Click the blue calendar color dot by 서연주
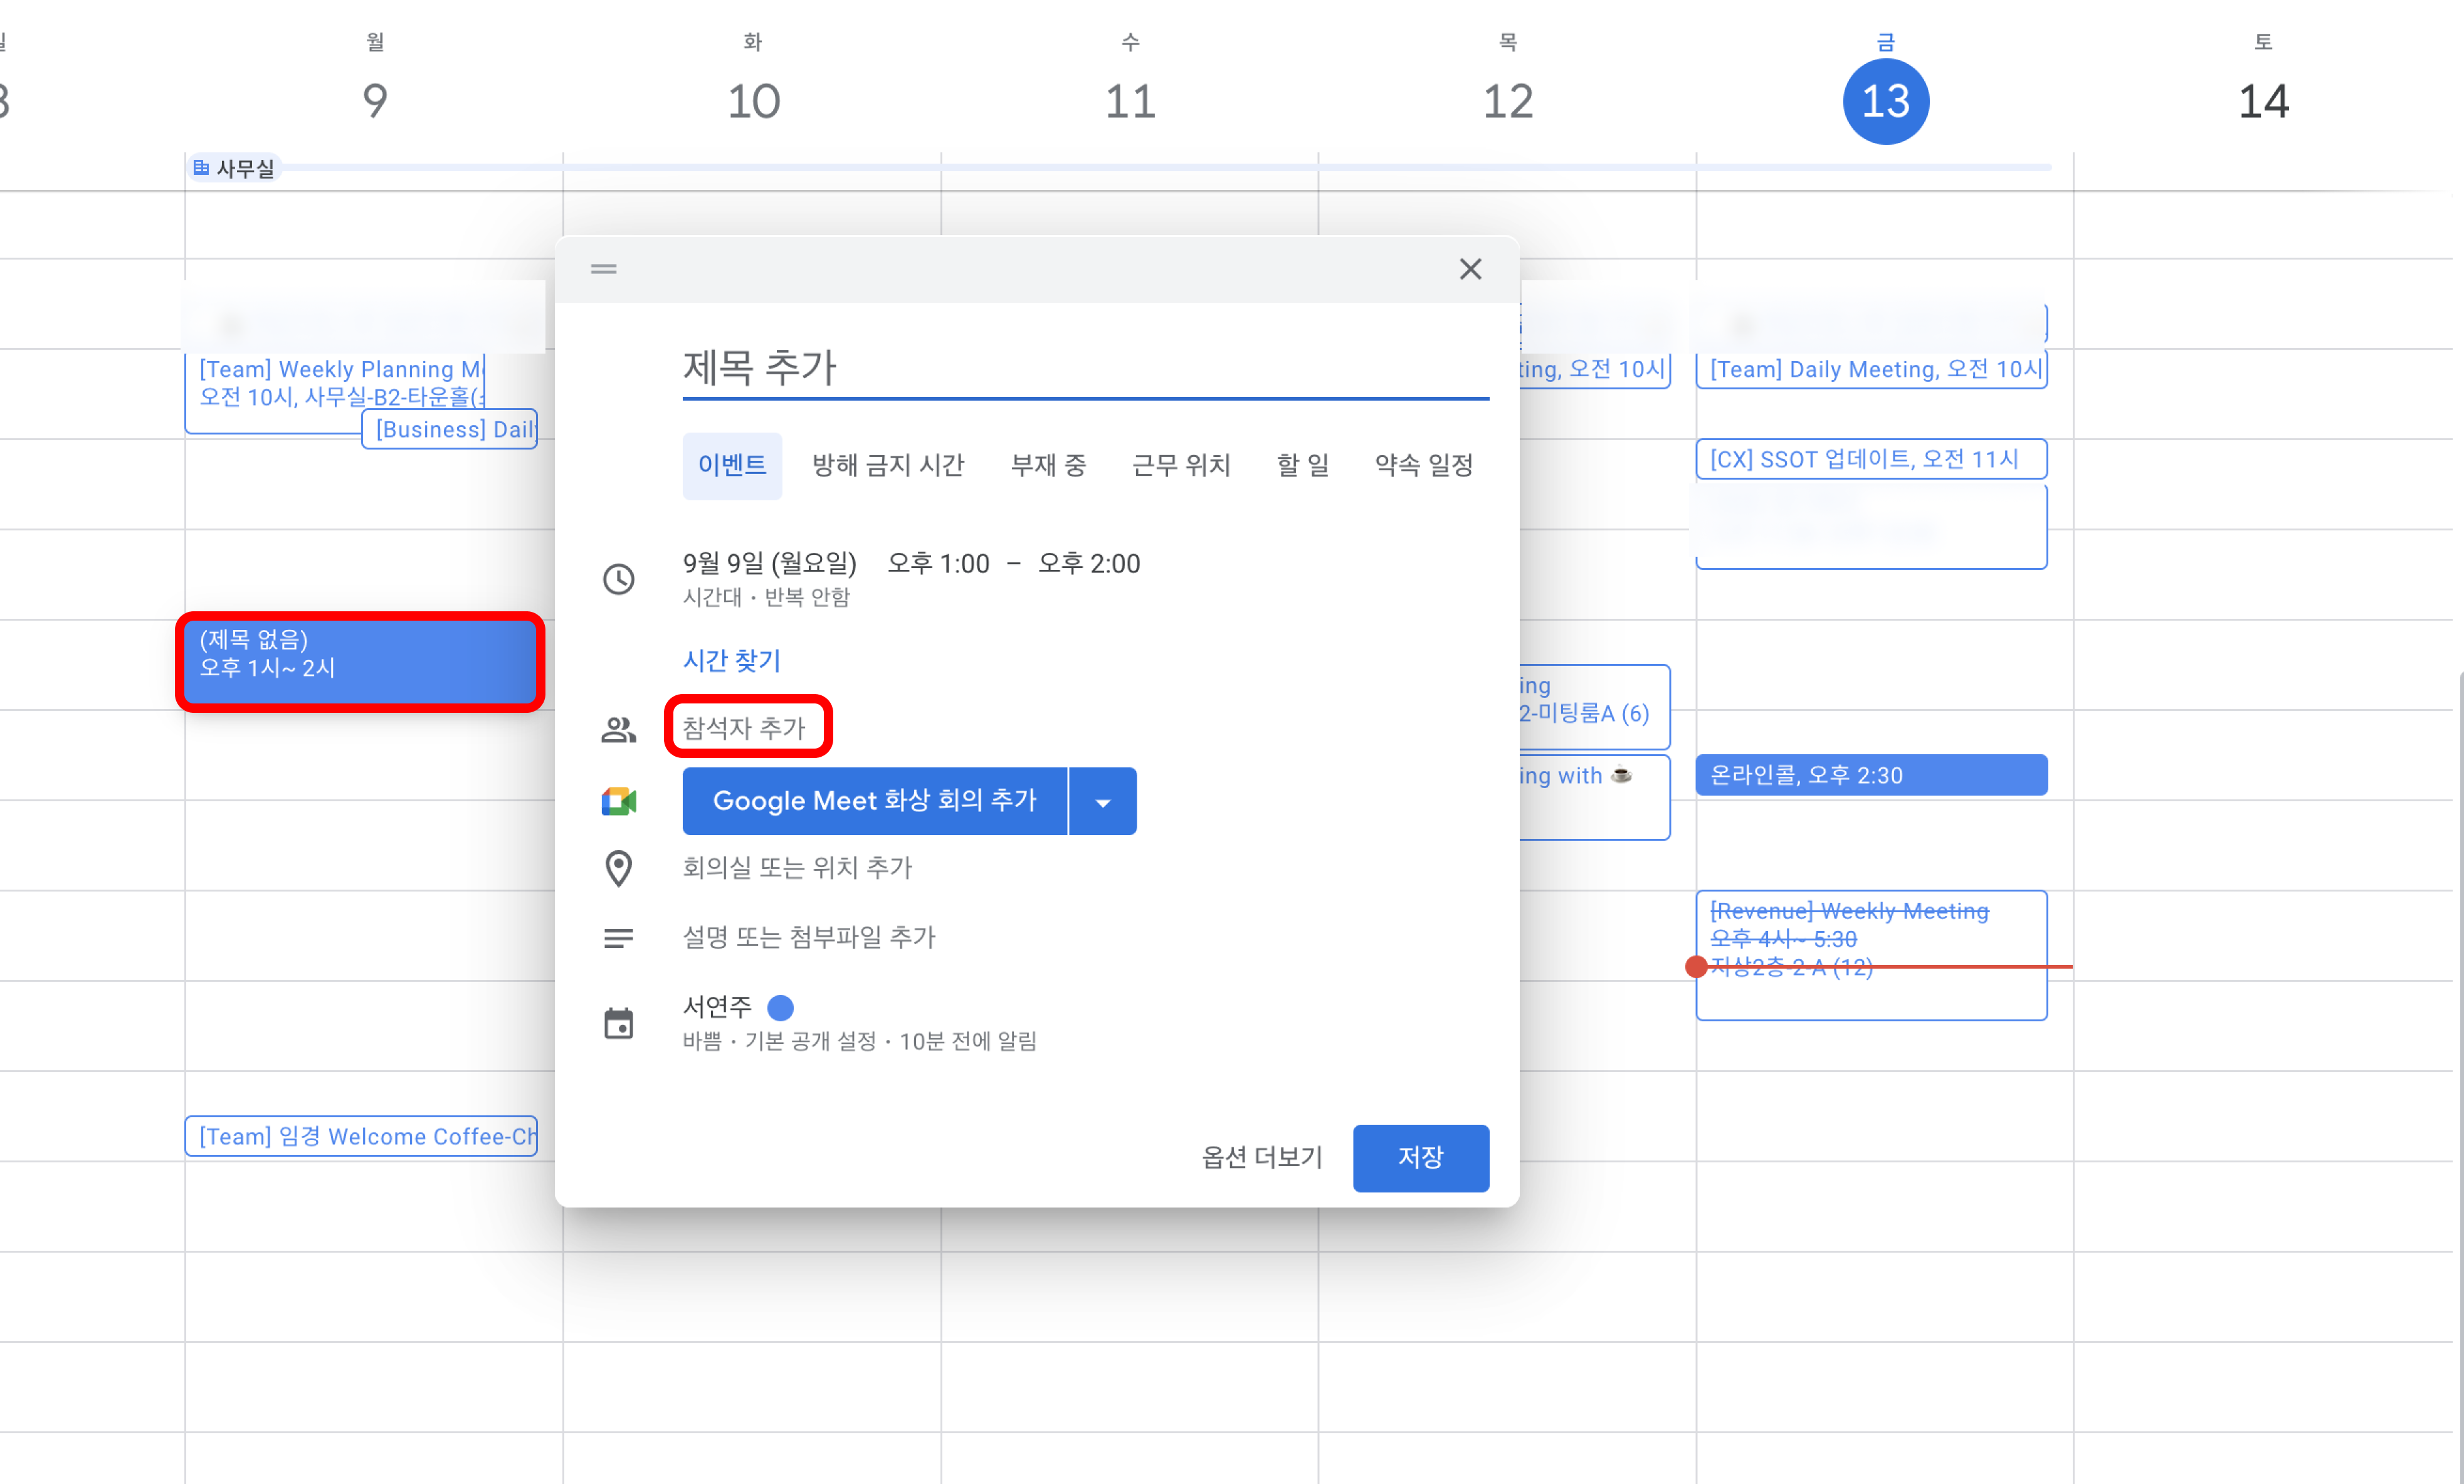Viewport: 2464px width, 1484px height. pos(780,1007)
